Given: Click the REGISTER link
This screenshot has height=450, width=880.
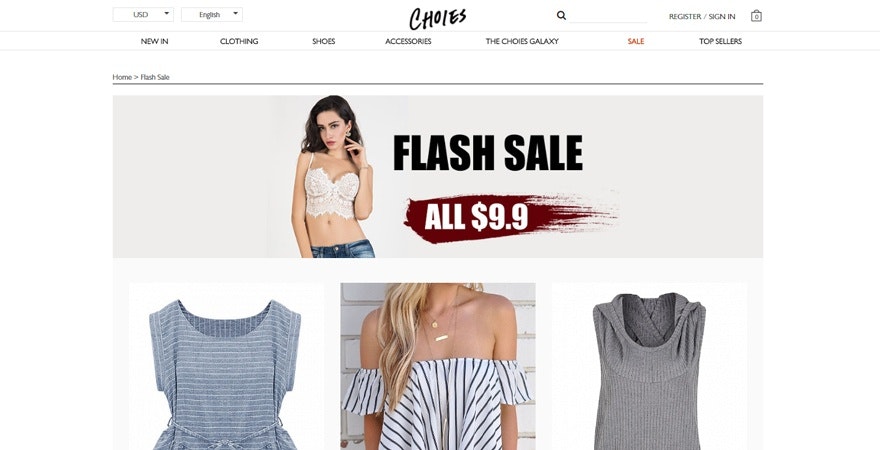Looking at the screenshot, I should (685, 17).
